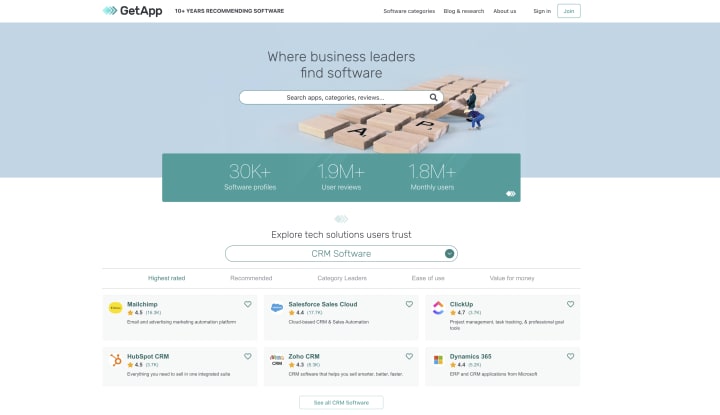Favorite Mailchimp with the heart icon
720x415 pixels.
248,304
